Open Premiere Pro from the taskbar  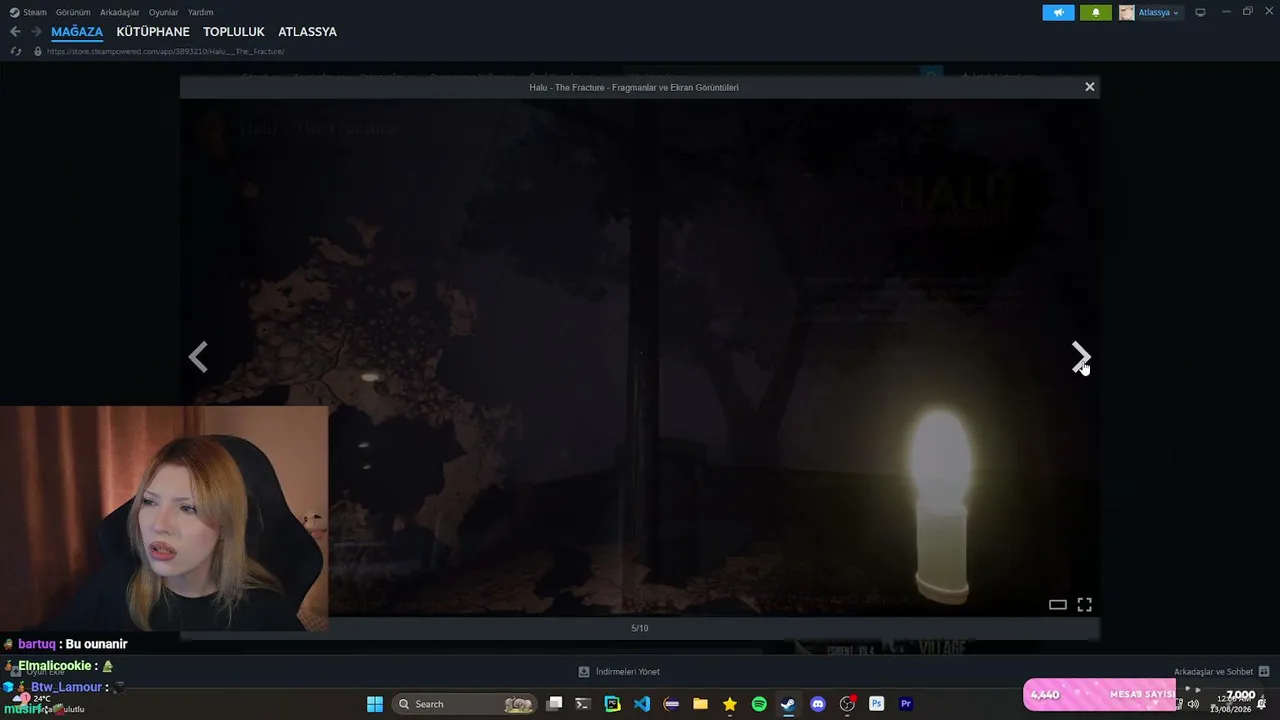point(906,704)
